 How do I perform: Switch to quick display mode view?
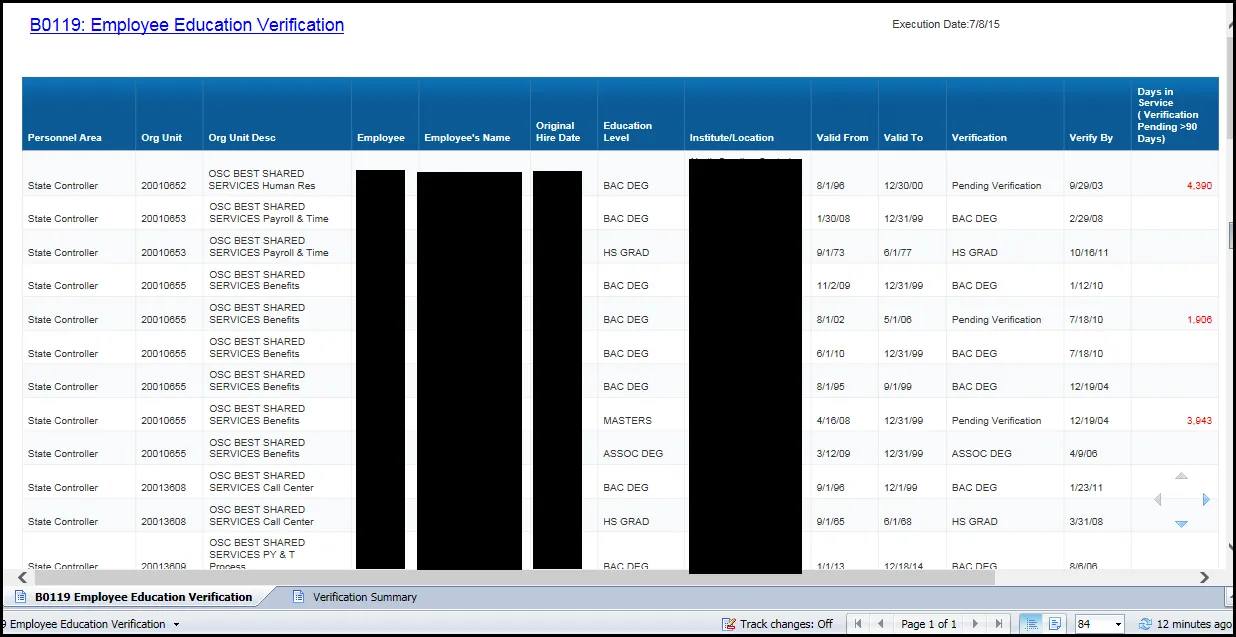1029,624
